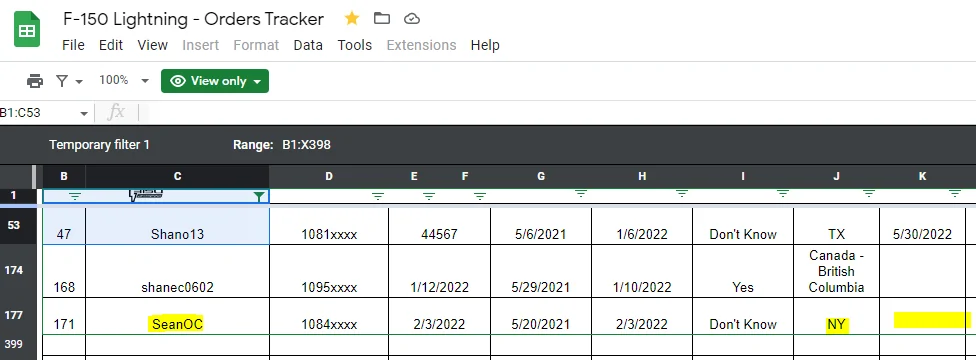Viewport: 976px width, 360px height.
Task: Select cell containing 168
Action: 64,271
